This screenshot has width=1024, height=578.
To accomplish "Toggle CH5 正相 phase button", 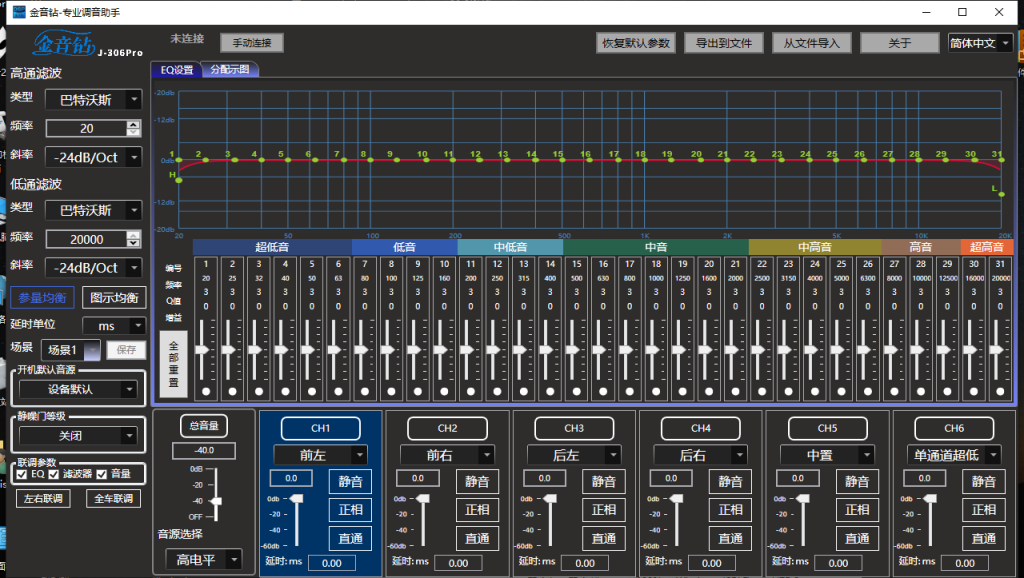I will coord(857,510).
